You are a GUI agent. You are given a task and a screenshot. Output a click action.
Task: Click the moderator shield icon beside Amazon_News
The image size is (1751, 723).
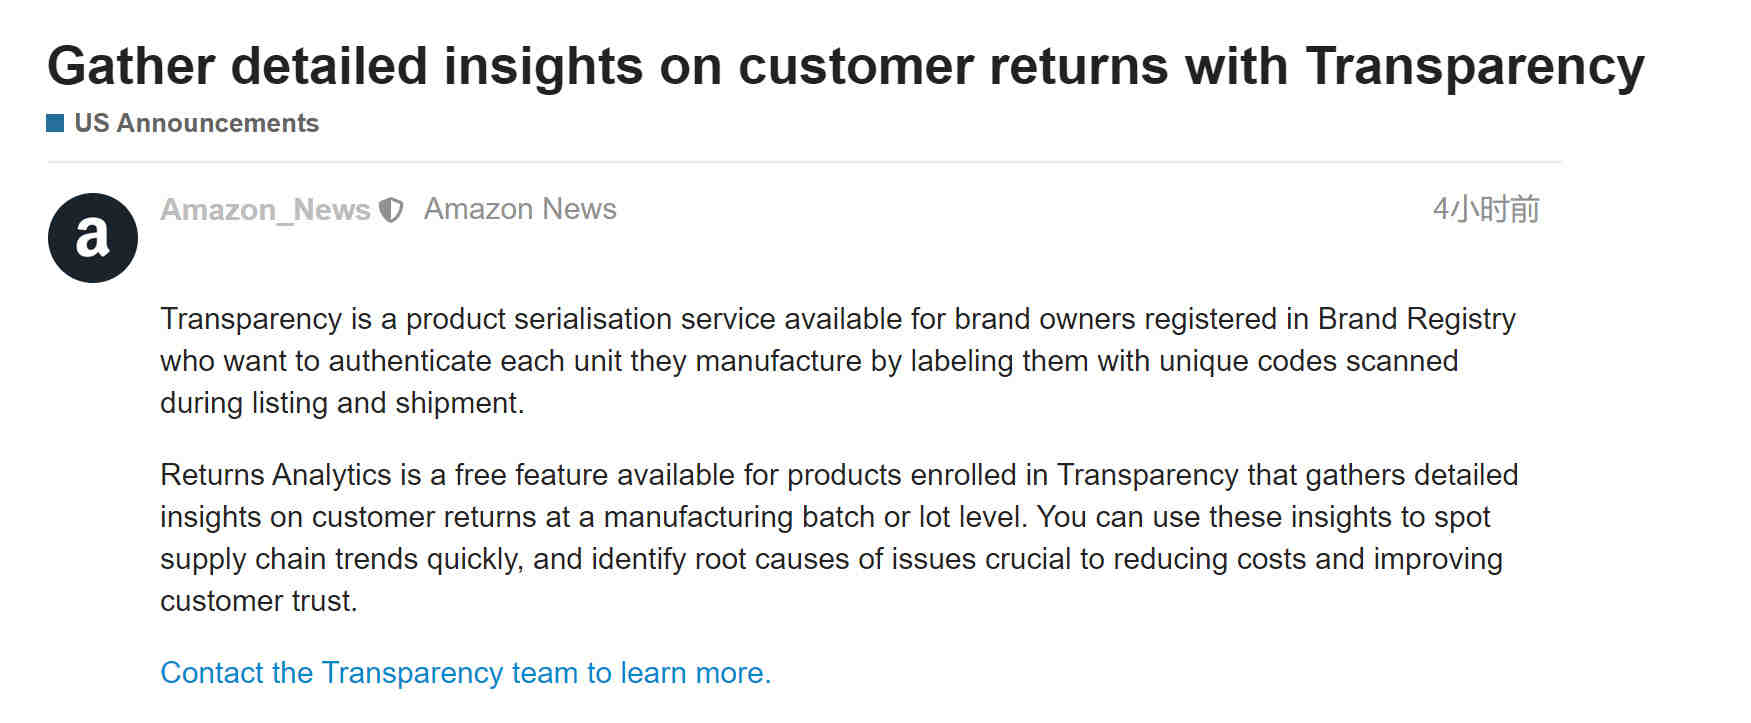[x=391, y=210]
